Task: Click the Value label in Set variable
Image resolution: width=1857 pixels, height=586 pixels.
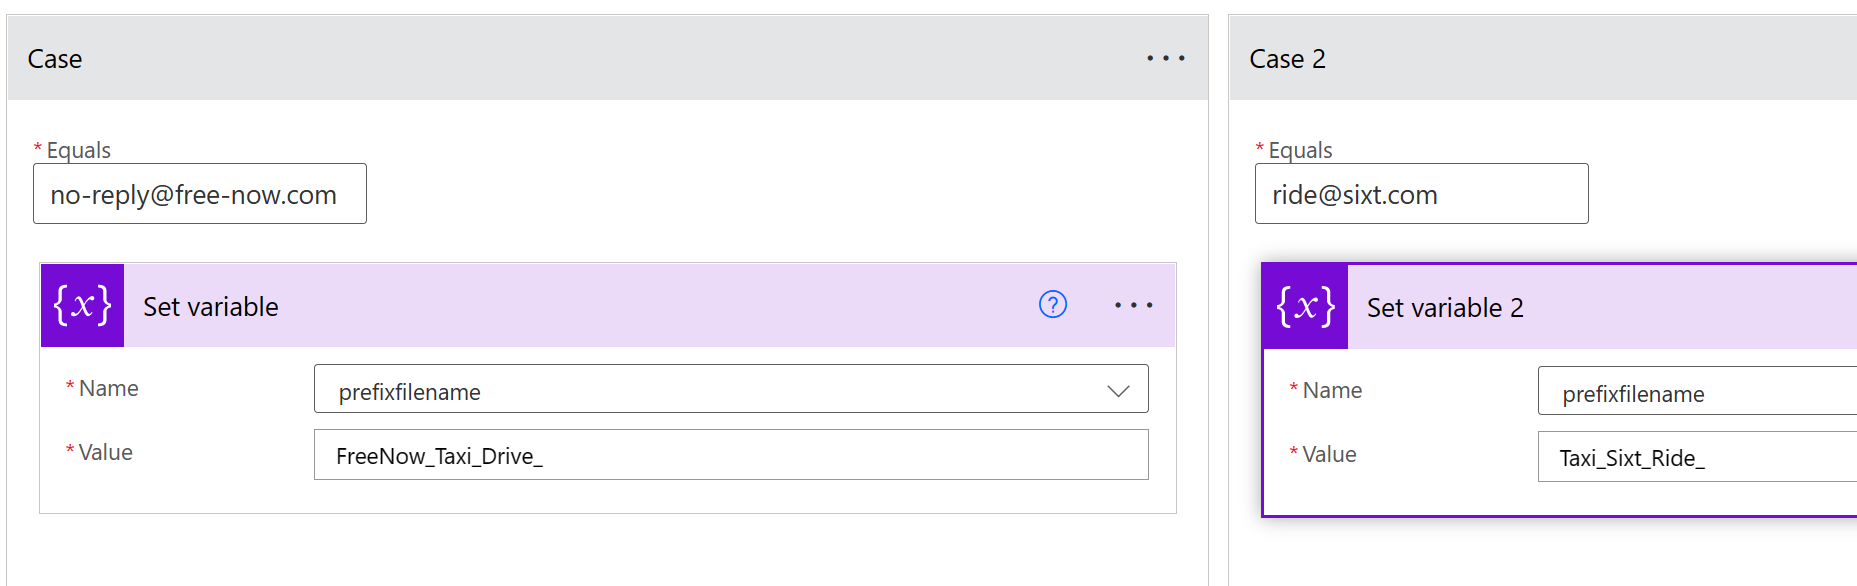Action: [x=105, y=452]
